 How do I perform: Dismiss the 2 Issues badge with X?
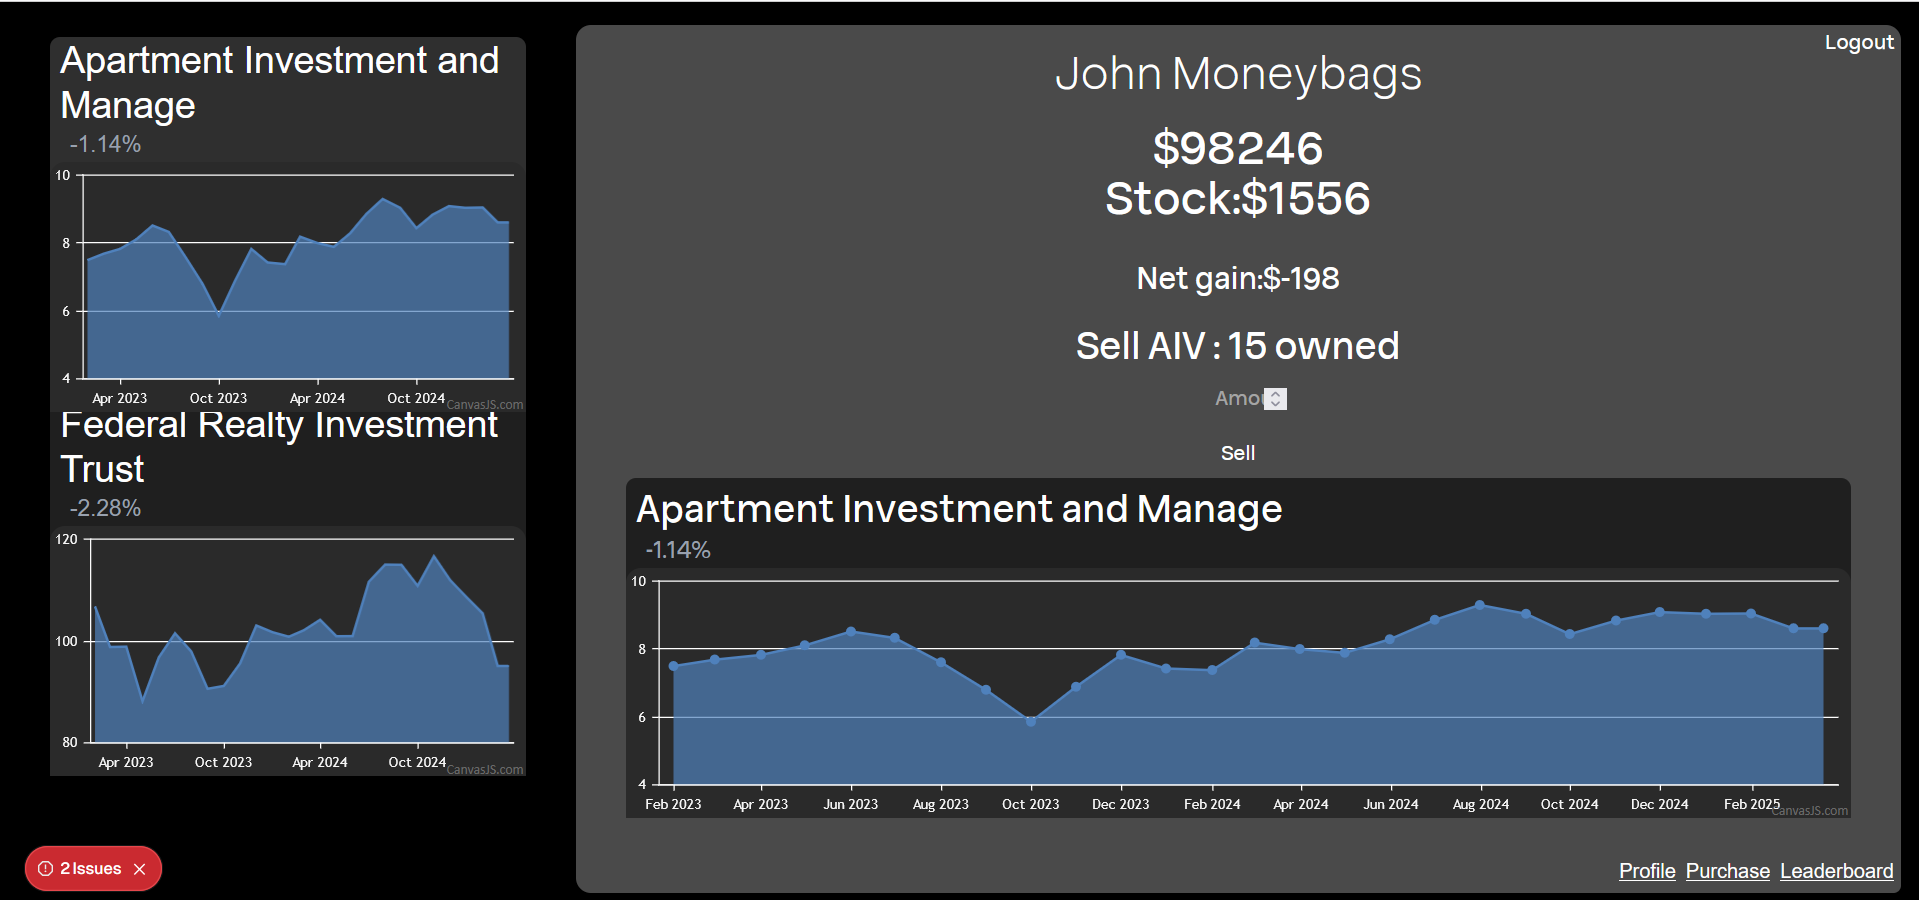140,869
